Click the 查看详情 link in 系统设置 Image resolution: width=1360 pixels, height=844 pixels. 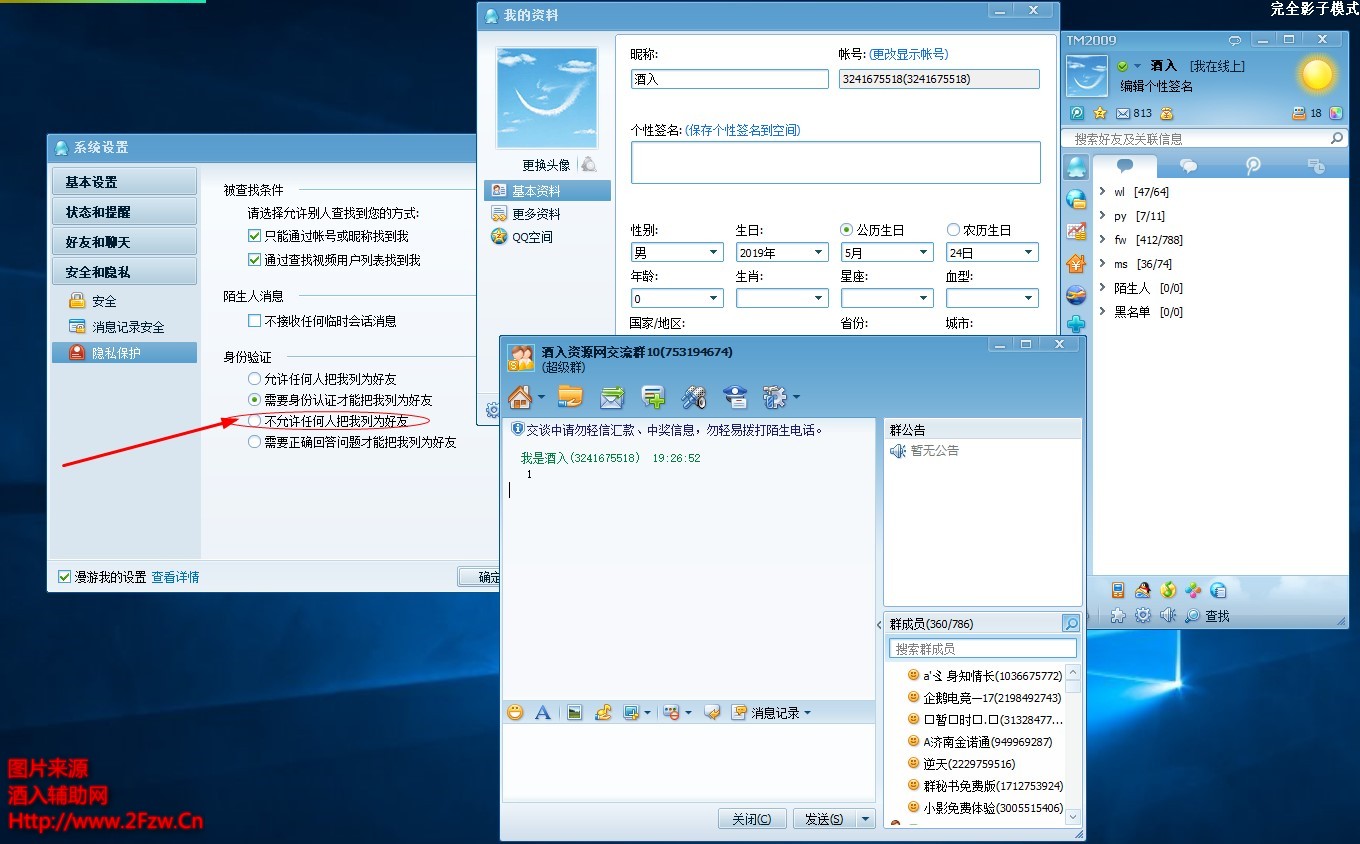pos(175,577)
